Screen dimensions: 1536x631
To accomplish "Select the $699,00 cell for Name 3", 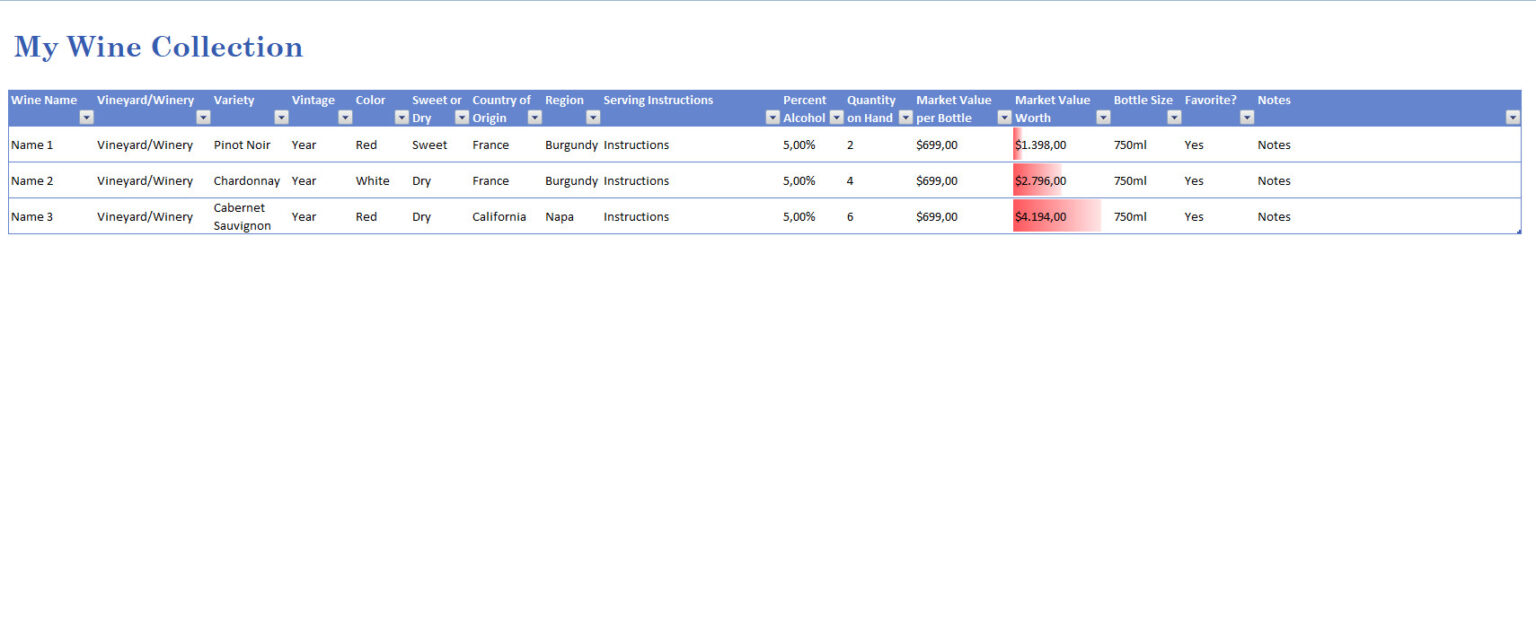I will tap(936, 216).
